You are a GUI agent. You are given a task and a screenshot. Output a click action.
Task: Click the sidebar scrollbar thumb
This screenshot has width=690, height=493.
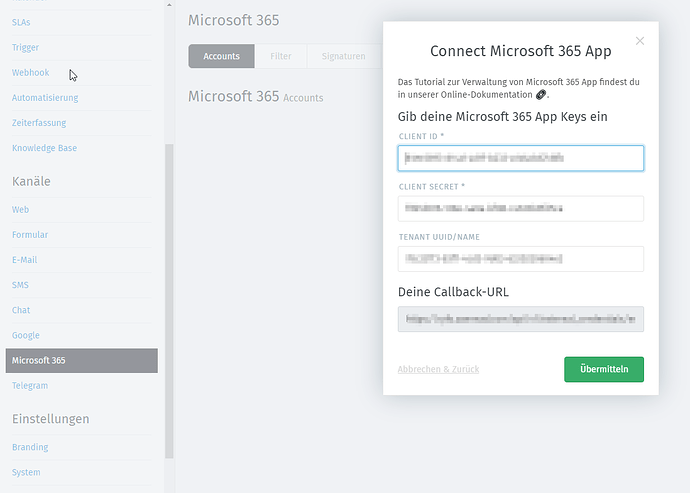coord(169,301)
